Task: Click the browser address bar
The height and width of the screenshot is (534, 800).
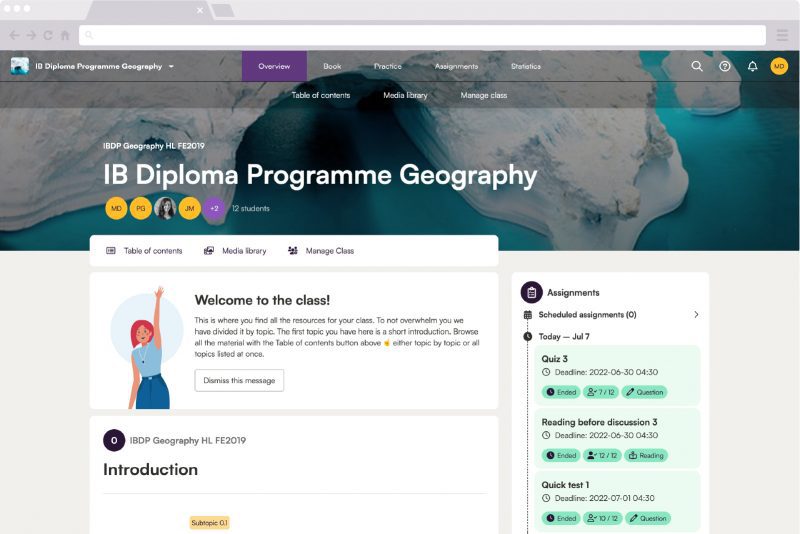Action: pyautogui.click(x=422, y=35)
